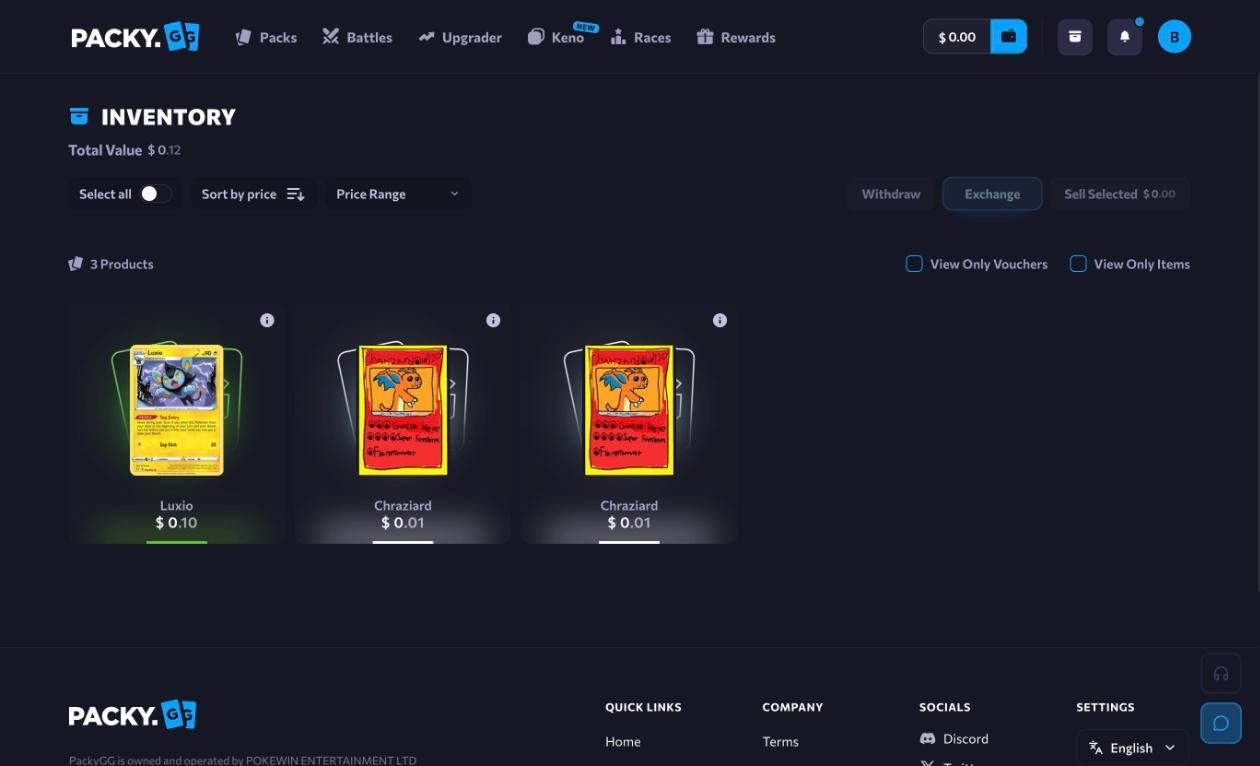The image size is (1260, 766).
Task: Open the Terms link
Action: [780, 741]
